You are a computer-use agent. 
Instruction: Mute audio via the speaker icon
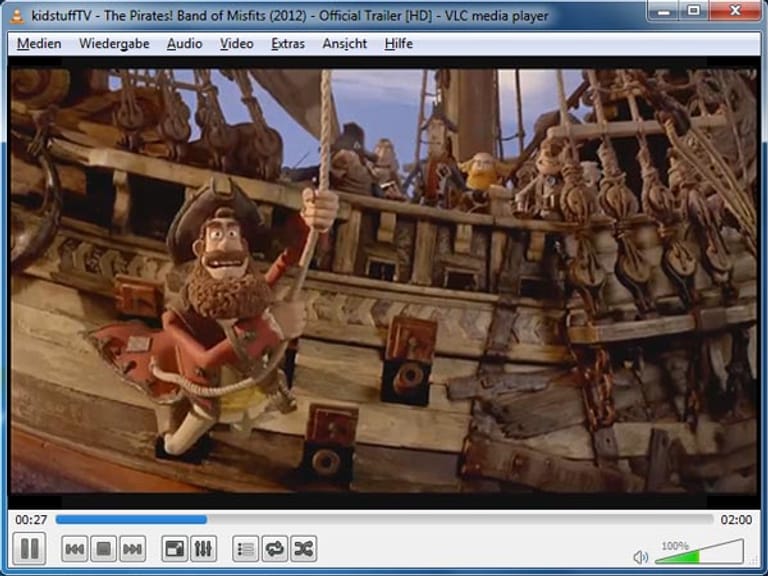pyautogui.click(x=640, y=557)
